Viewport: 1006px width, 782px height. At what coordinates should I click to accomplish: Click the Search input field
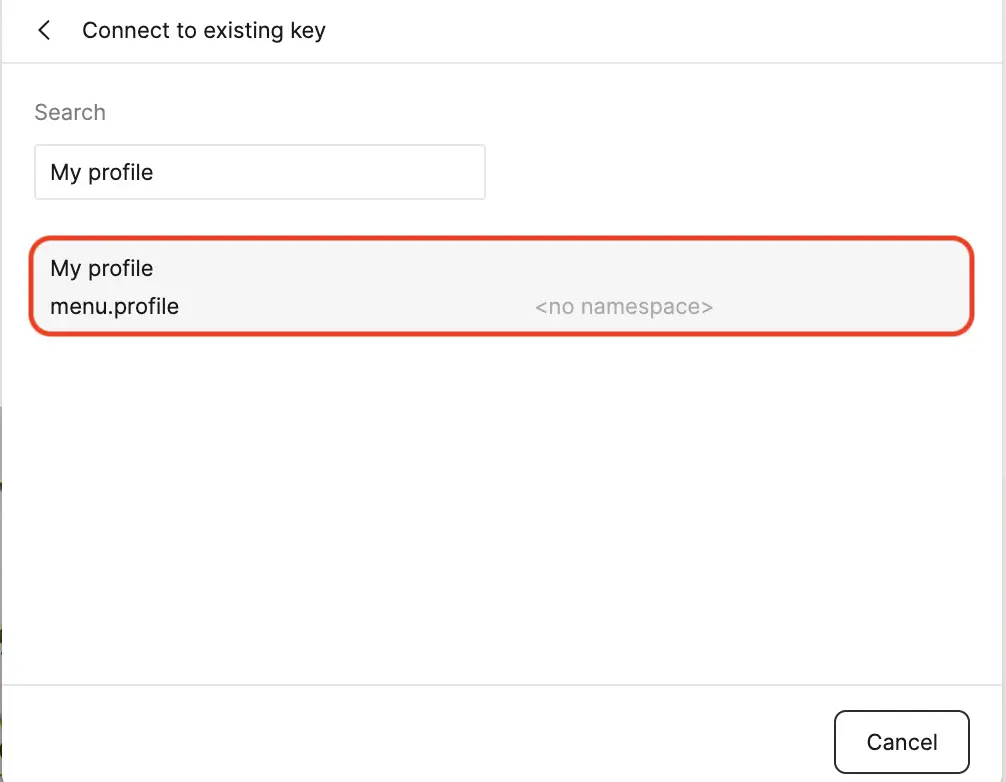tap(259, 172)
